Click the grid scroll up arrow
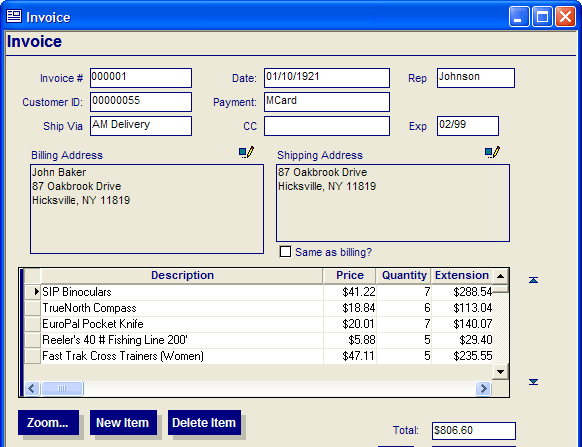582x447 pixels. pos(500,276)
